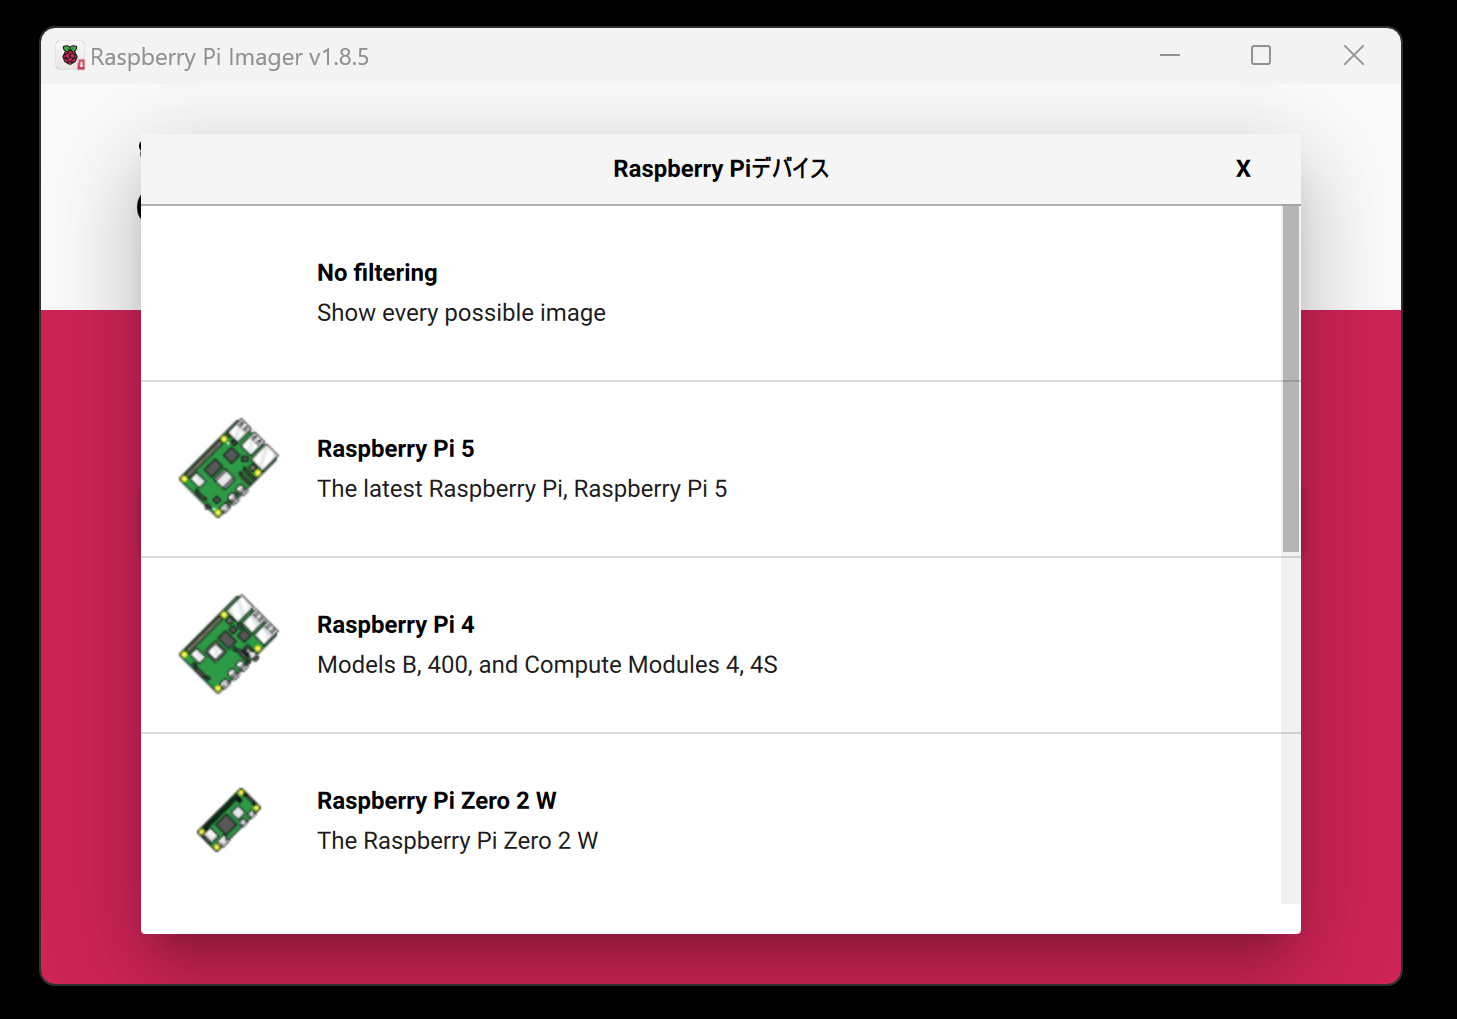
Task: Click the Raspberry Pi 5 board icon
Action: (229, 468)
